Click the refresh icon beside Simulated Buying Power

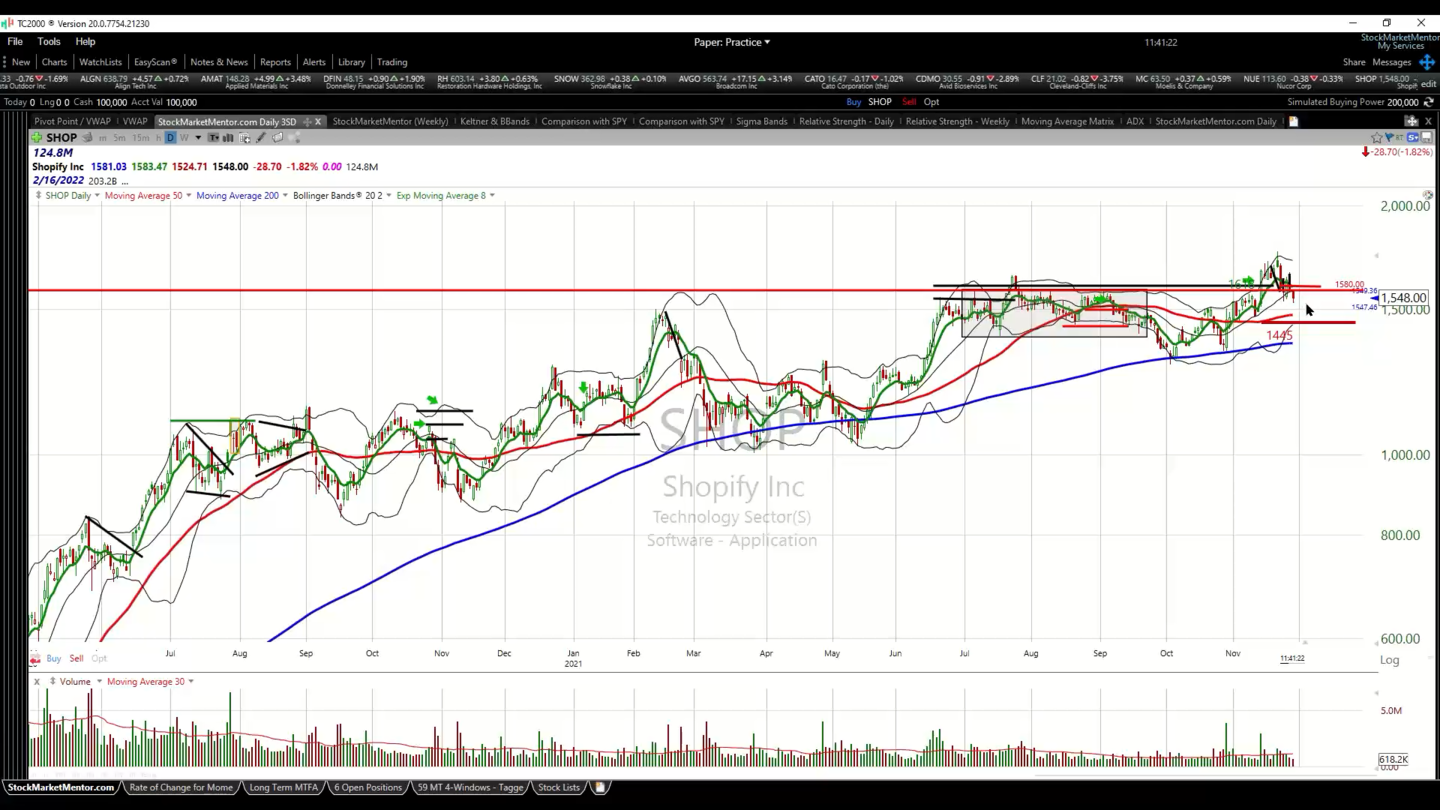click(1429, 102)
